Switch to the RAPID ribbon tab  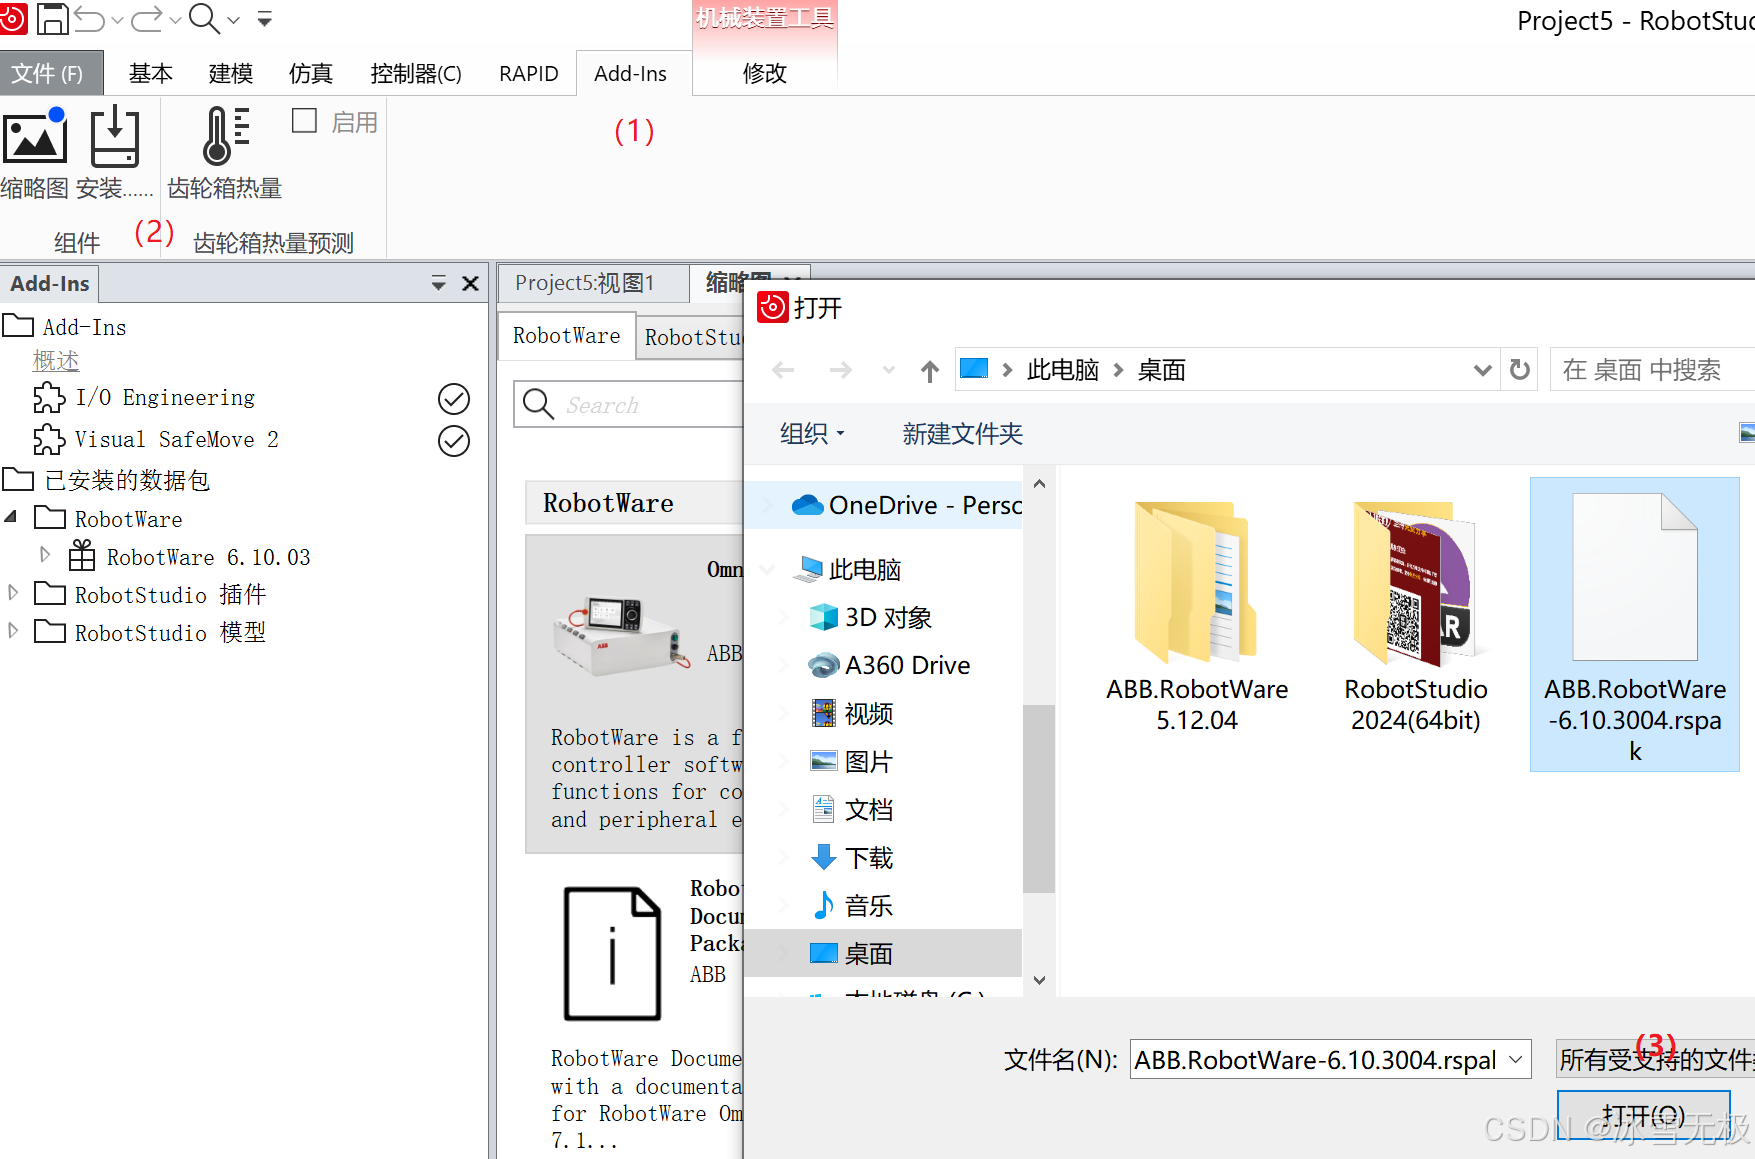pyautogui.click(x=529, y=74)
